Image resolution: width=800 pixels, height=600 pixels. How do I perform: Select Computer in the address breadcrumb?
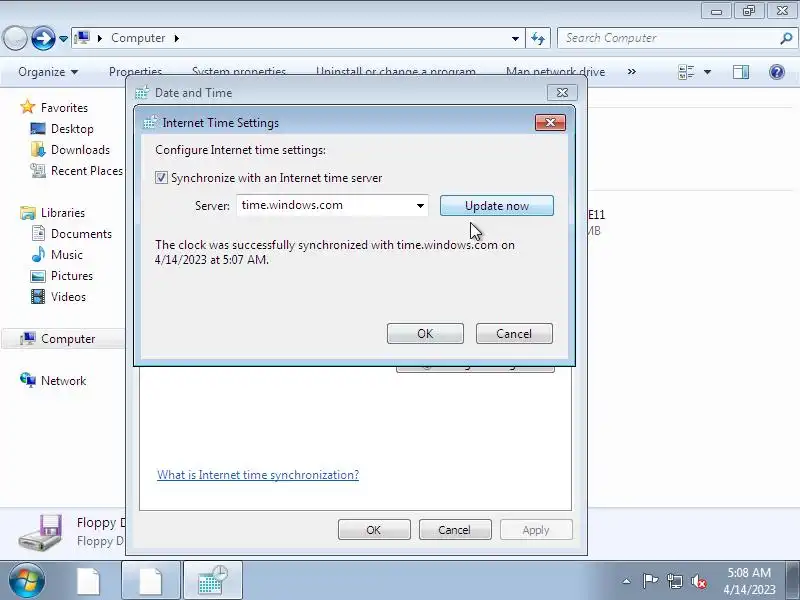tap(138, 38)
